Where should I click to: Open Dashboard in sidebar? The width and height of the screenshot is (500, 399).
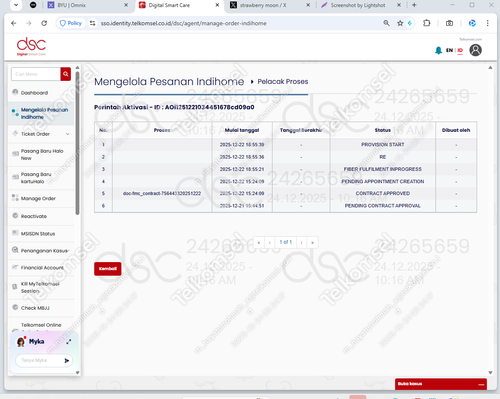point(34,93)
